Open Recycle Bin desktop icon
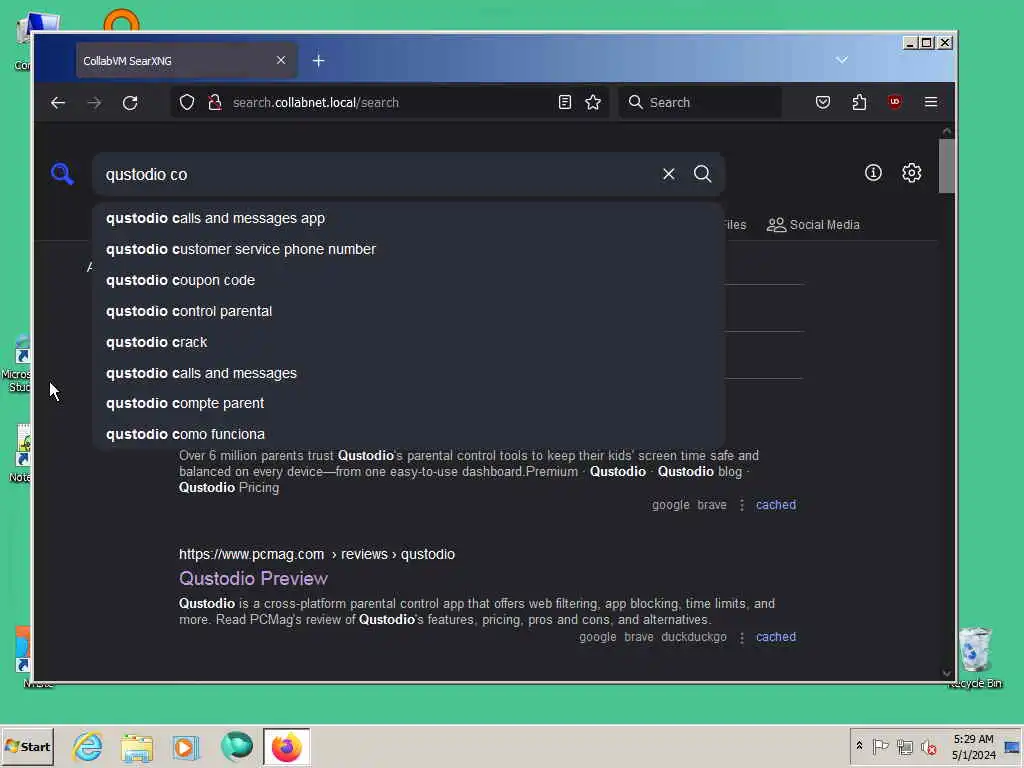Image resolution: width=1024 pixels, height=768 pixels. pyautogui.click(x=975, y=657)
